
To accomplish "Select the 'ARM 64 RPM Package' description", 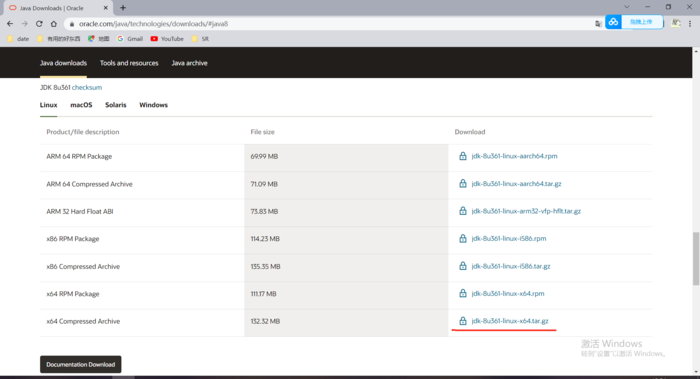I will point(79,156).
